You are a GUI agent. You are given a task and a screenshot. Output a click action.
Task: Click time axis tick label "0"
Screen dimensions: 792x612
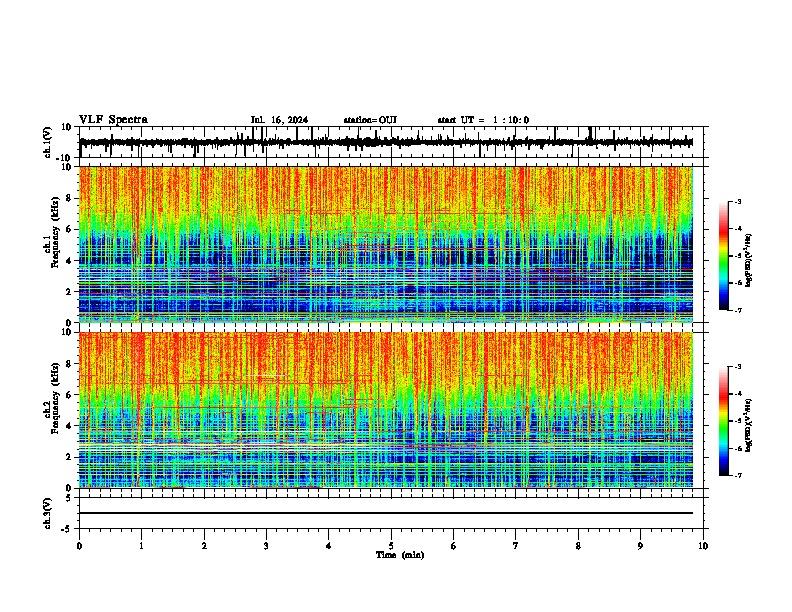[x=79, y=546]
